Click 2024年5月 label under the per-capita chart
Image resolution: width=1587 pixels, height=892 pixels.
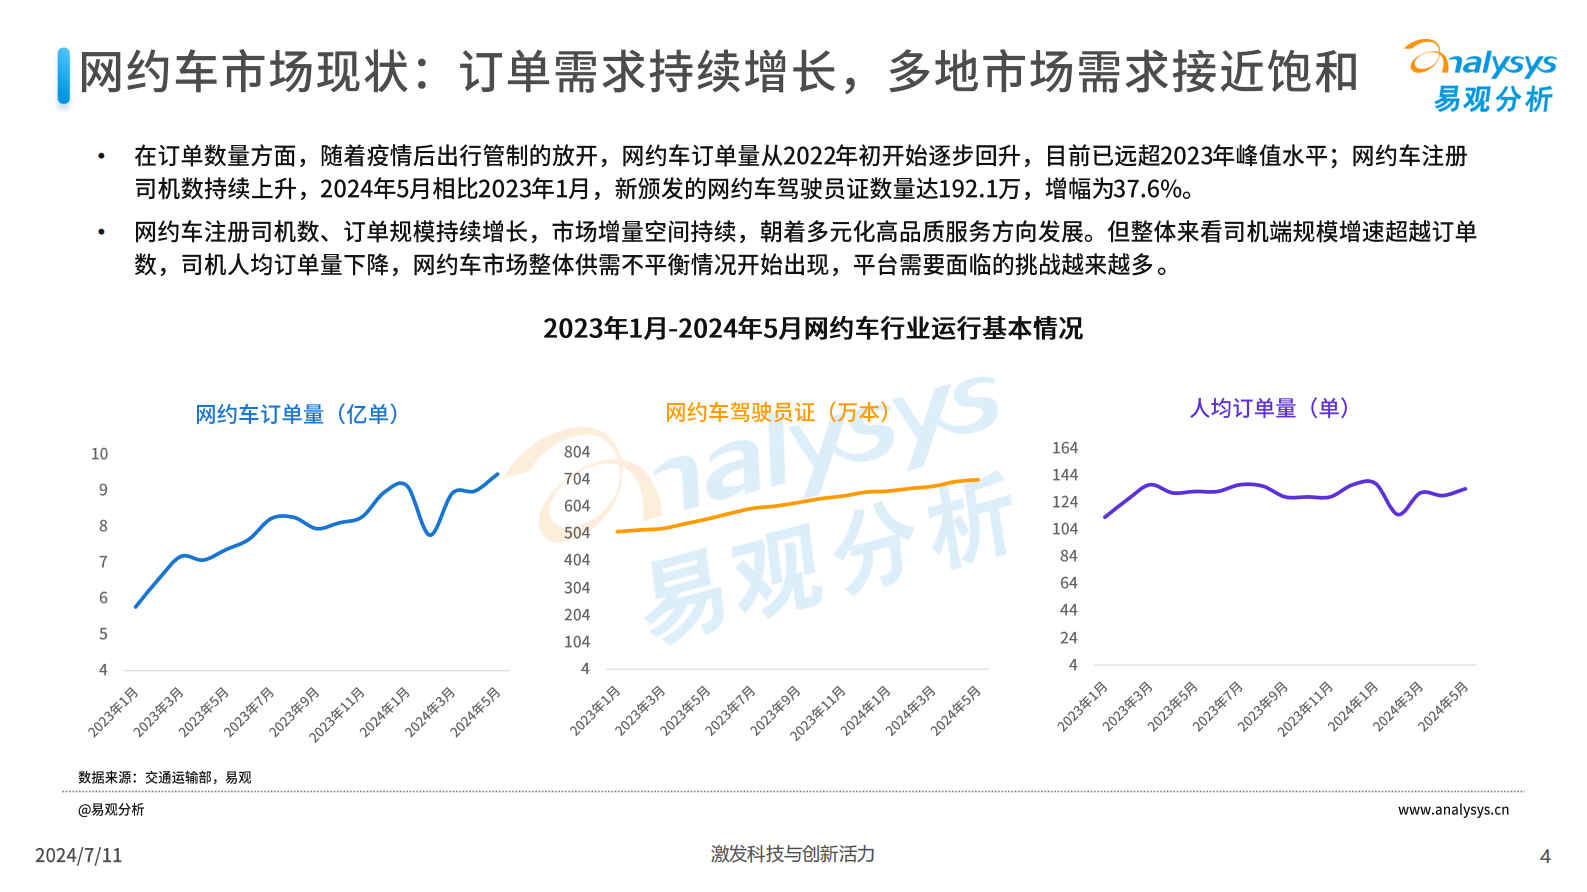pos(1443,707)
